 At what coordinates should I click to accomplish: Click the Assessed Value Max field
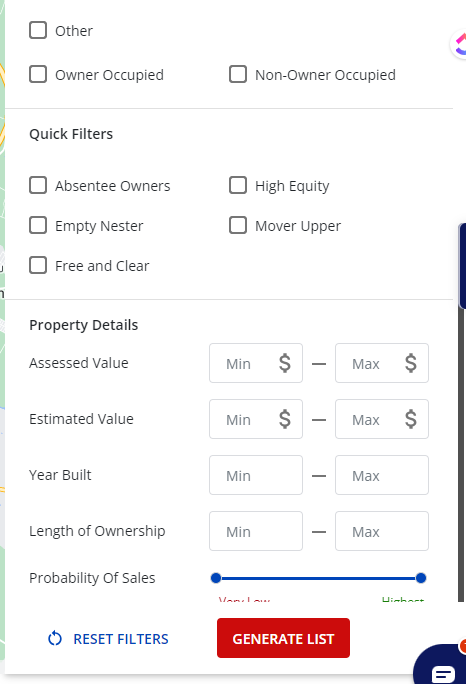(382, 363)
